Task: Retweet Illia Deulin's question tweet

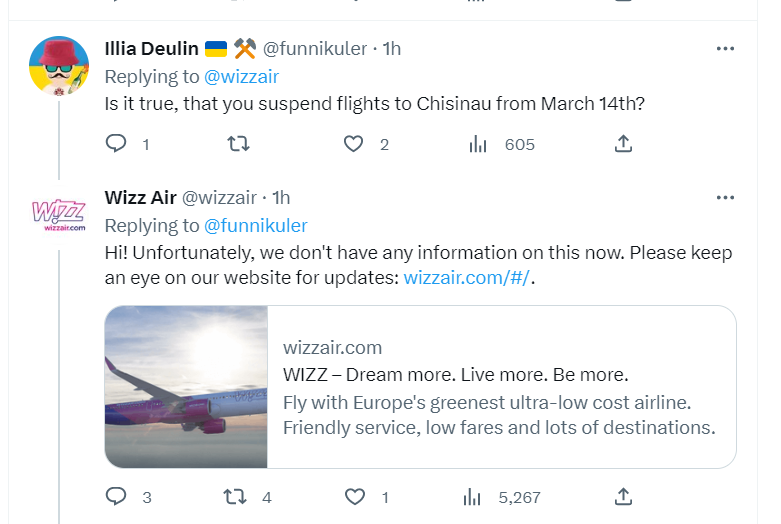Action: point(238,144)
